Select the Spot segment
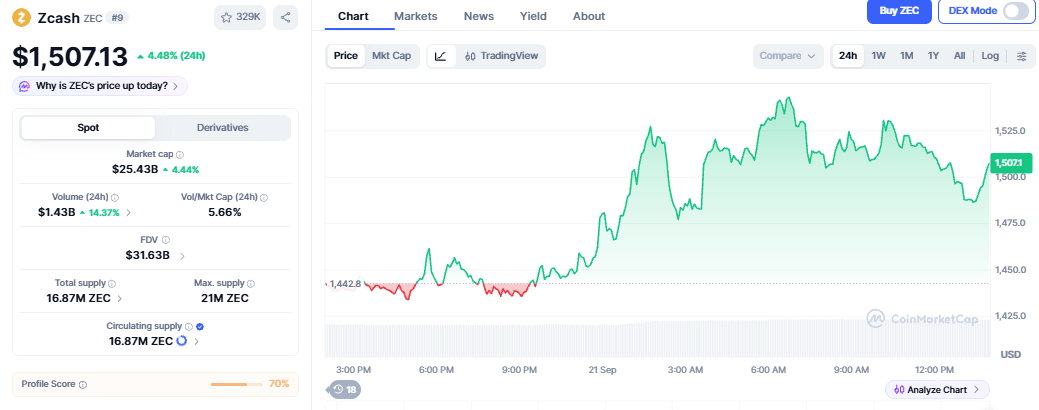 pos(88,128)
